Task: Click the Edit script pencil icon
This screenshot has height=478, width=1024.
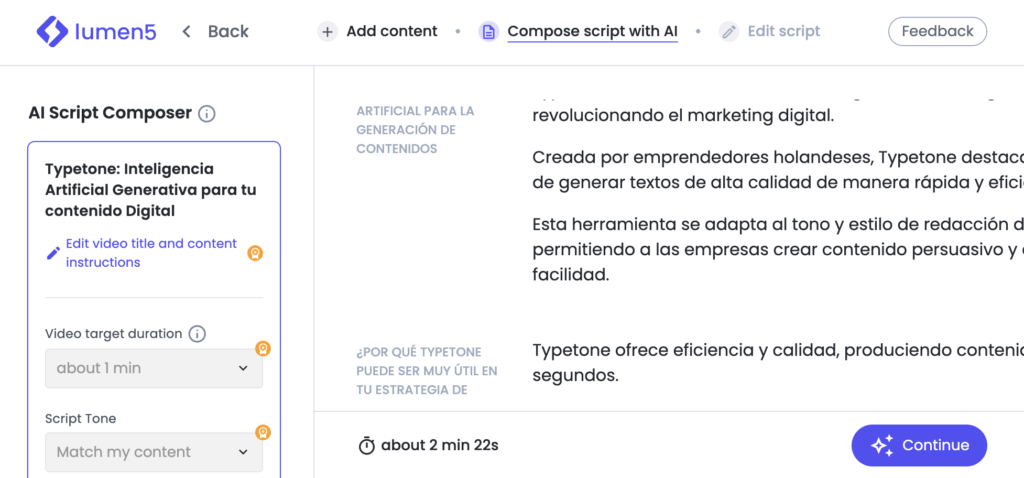Action: [x=729, y=31]
